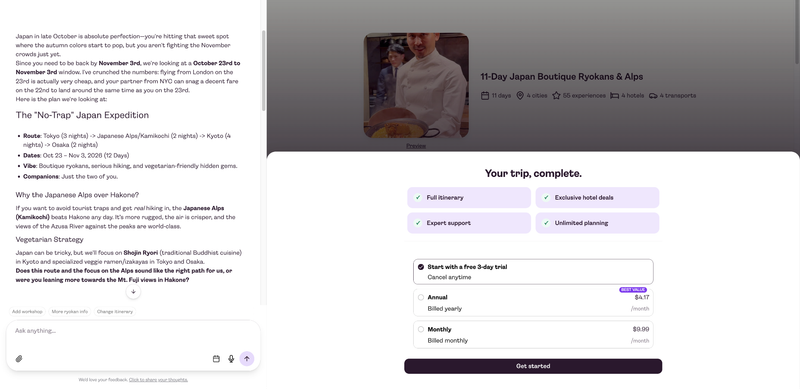Click the Change itinerary chip
This screenshot has width=800, height=389.
point(115,311)
